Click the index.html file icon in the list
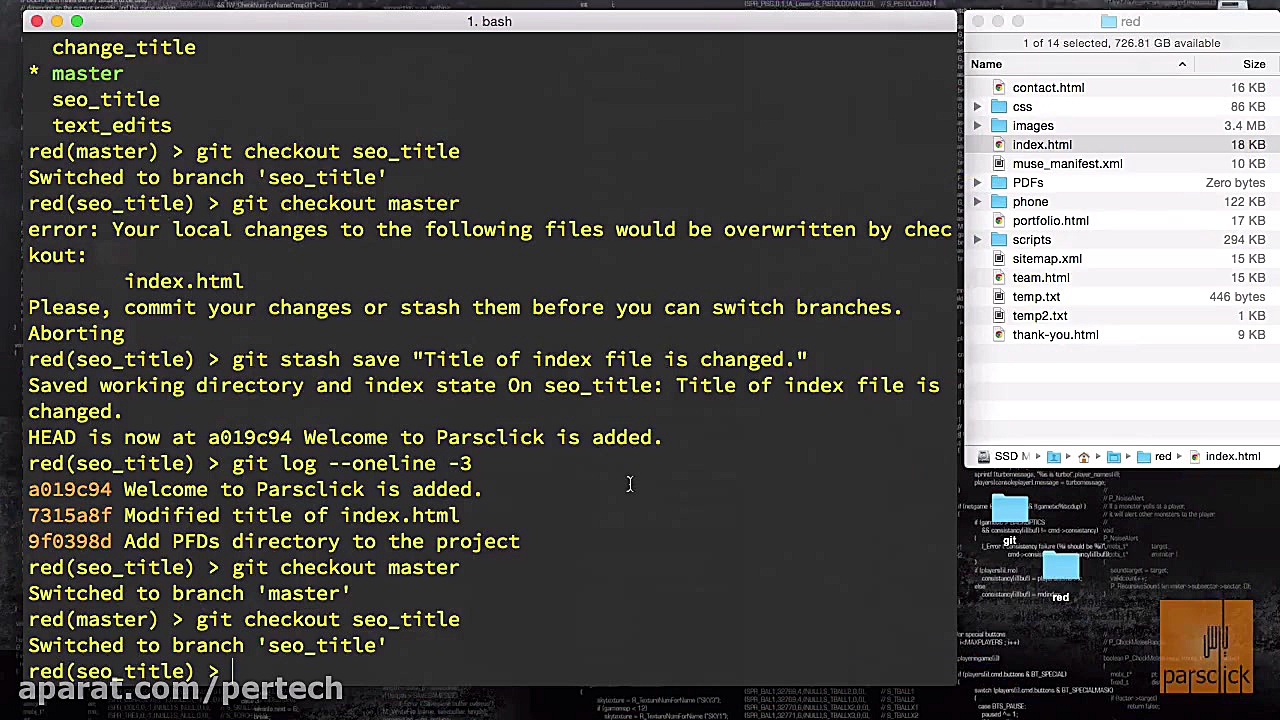Image resolution: width=1280 pixels, height=720 pixels. point(998,145)
